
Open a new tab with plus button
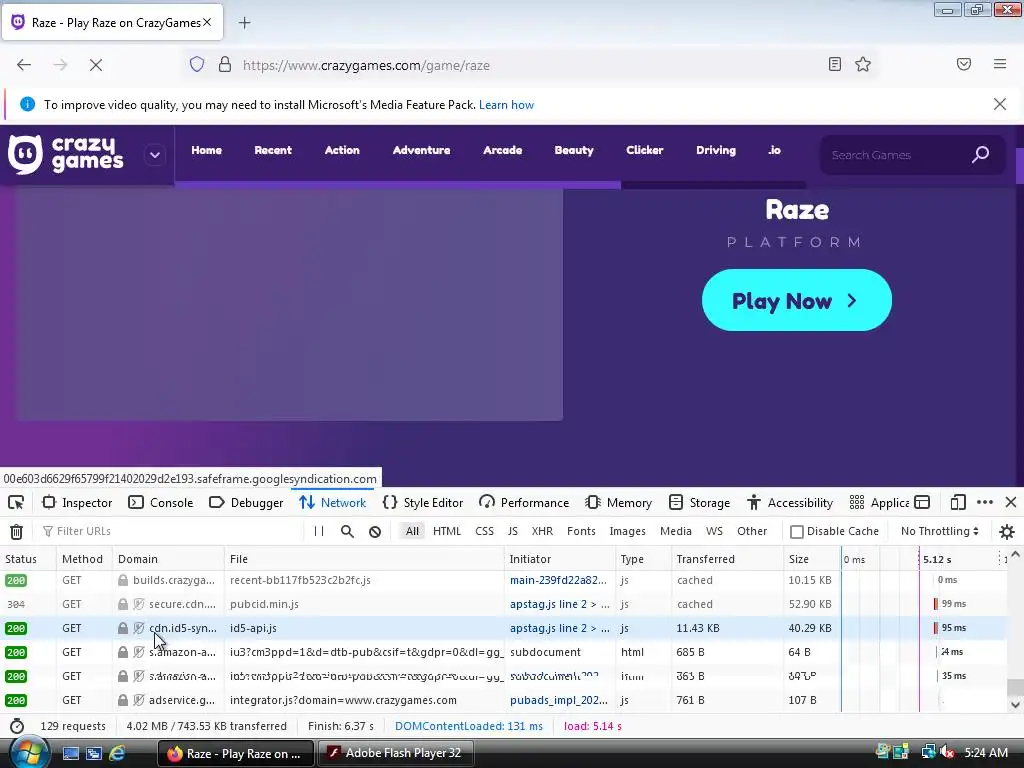tap(244, 23)
